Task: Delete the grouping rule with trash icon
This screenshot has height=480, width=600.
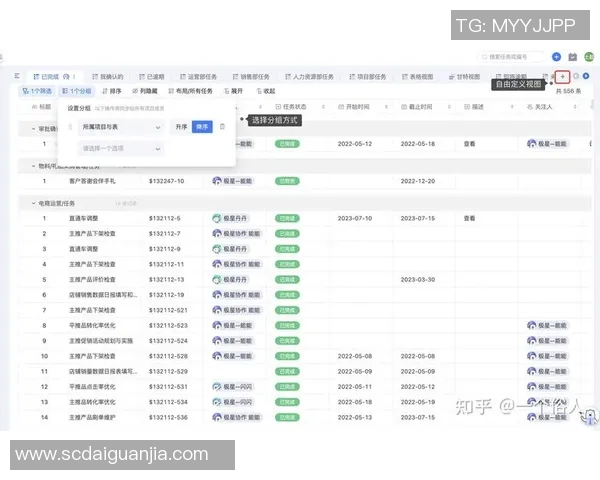Action: click(x=222, y=127)
